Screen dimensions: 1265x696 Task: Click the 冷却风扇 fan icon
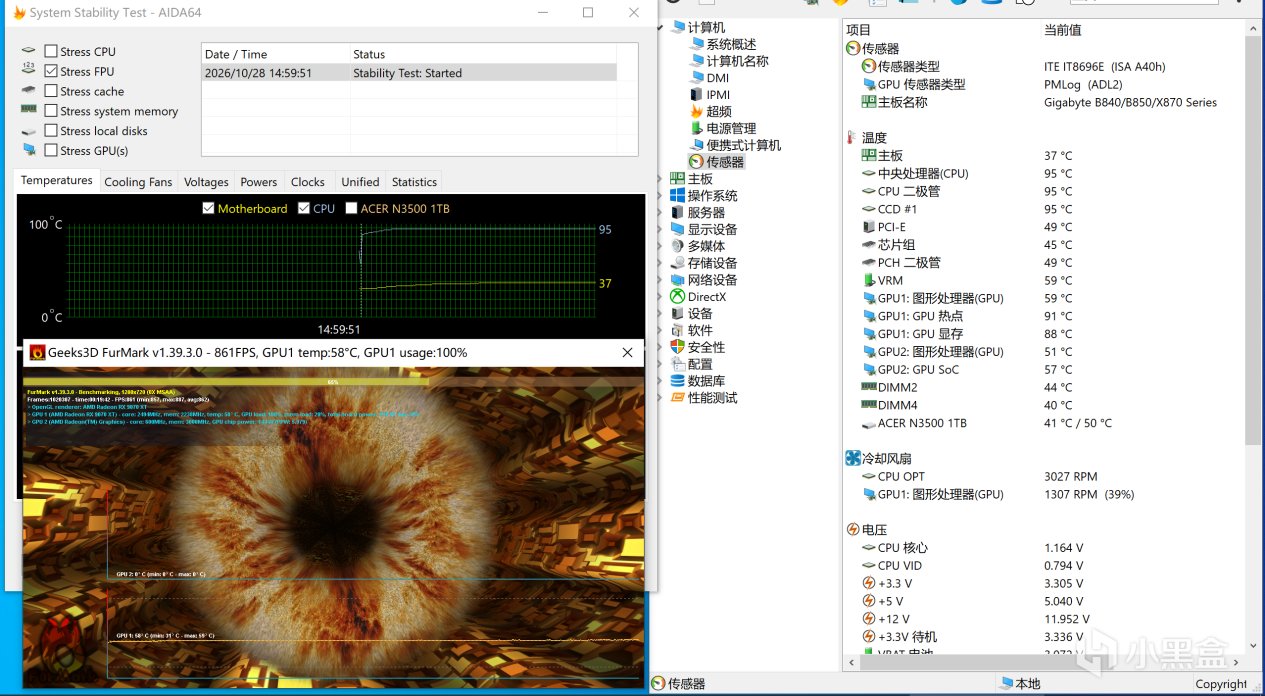[853, 458]
